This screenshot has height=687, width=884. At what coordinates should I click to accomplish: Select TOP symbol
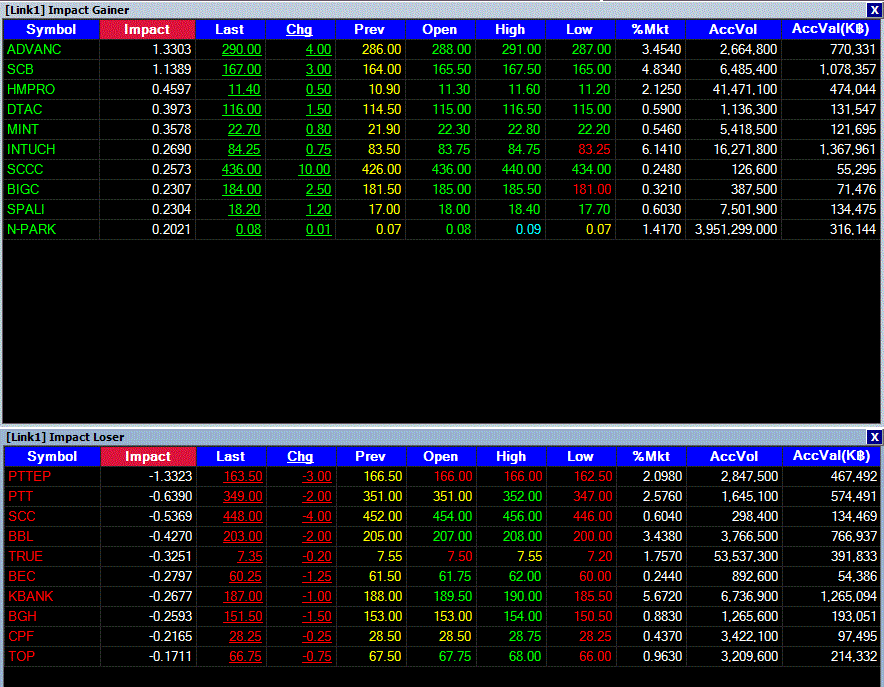[x=21, y=657]
